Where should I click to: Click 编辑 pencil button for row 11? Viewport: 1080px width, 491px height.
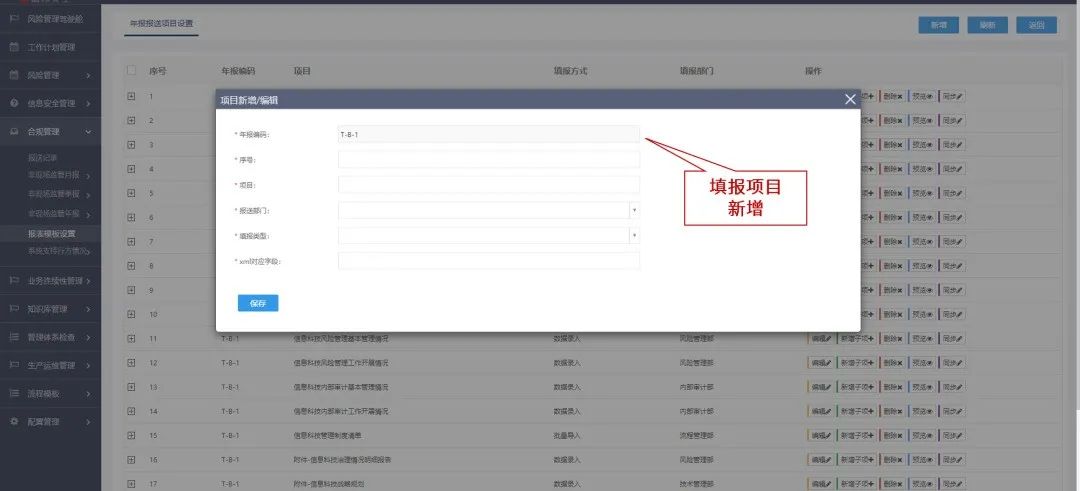pos(821,338)
